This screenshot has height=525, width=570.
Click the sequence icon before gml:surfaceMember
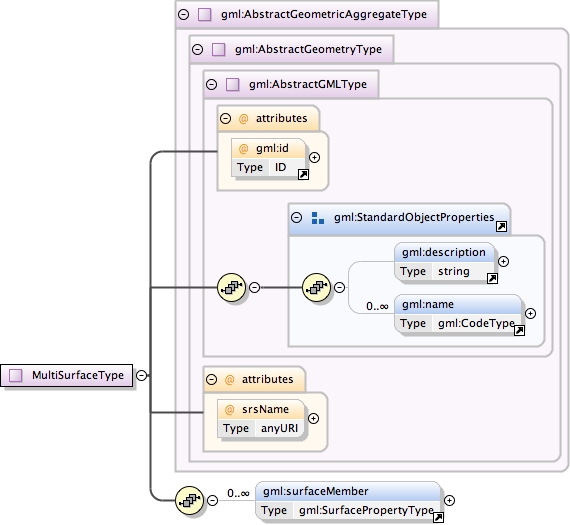(189, 500)
